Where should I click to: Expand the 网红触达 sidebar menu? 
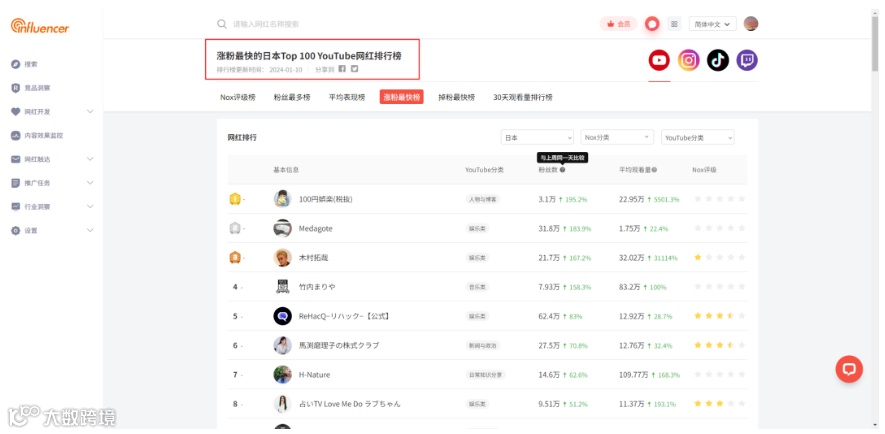(90, 159)
